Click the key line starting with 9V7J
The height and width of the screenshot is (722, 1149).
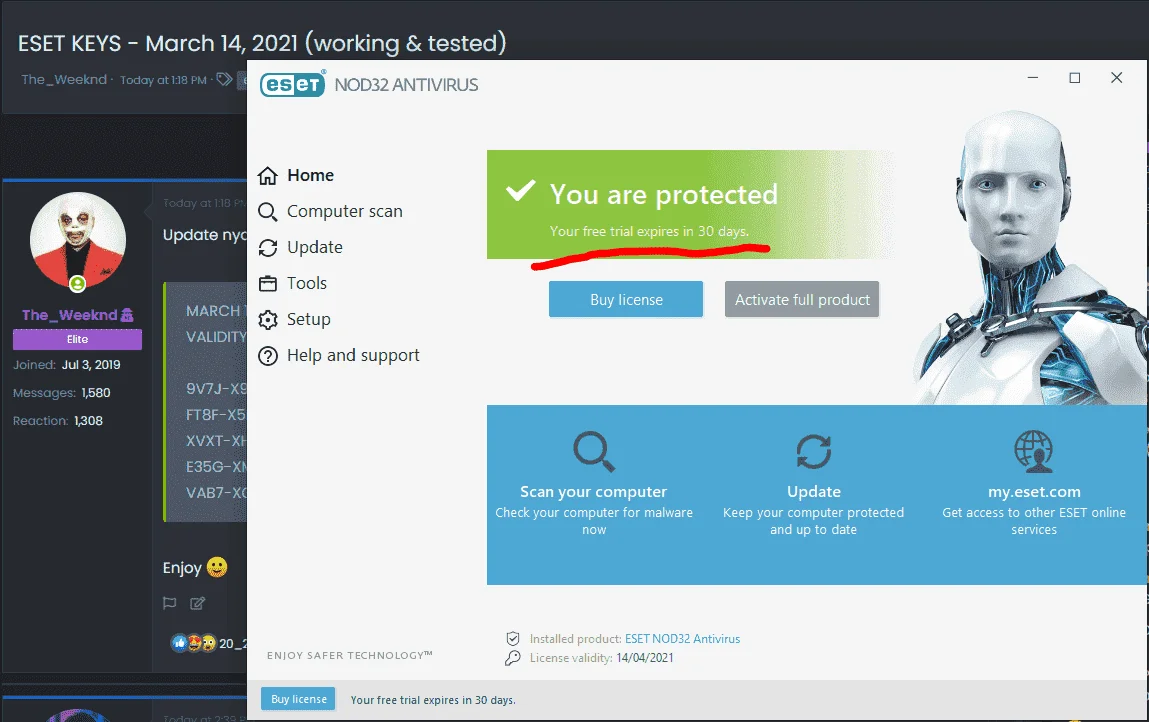pos(215,388)
